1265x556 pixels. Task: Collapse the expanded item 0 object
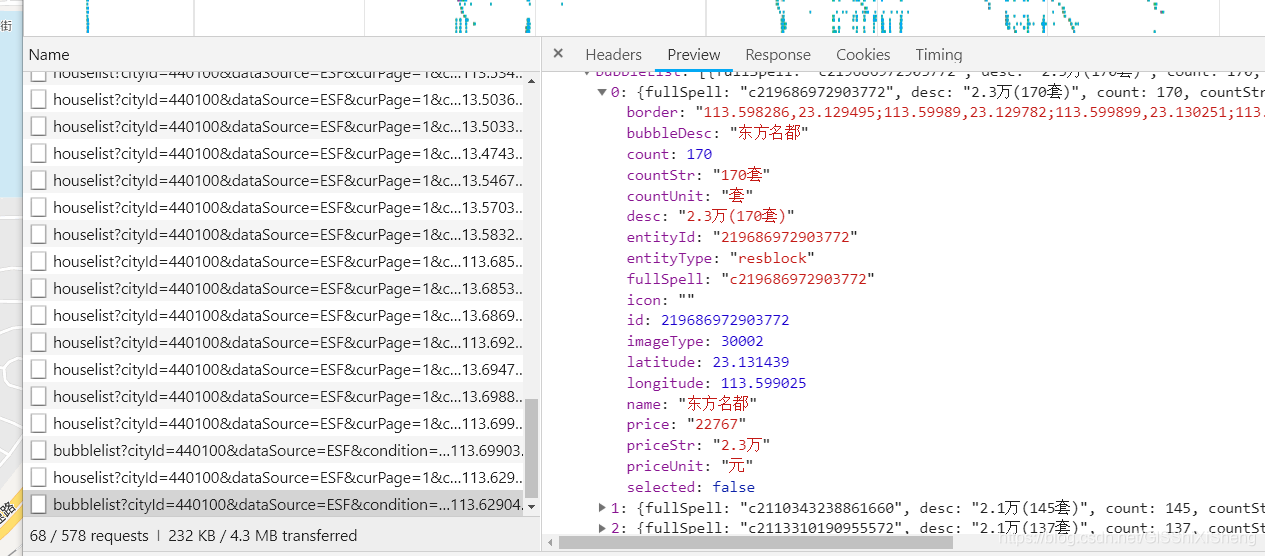point(602,92)
